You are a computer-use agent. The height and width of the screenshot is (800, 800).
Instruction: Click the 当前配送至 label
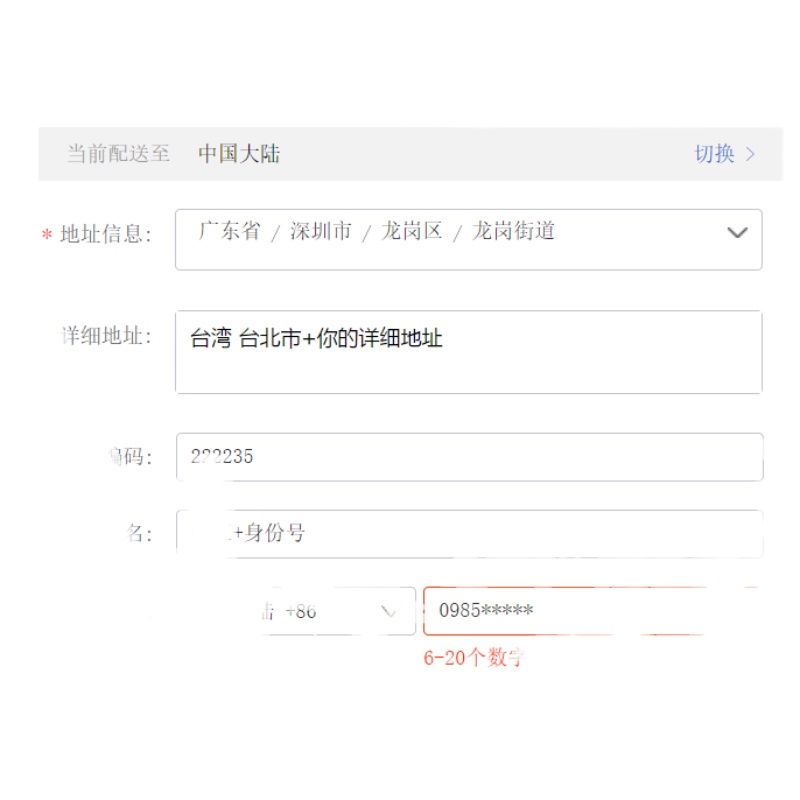coord(118,154)
